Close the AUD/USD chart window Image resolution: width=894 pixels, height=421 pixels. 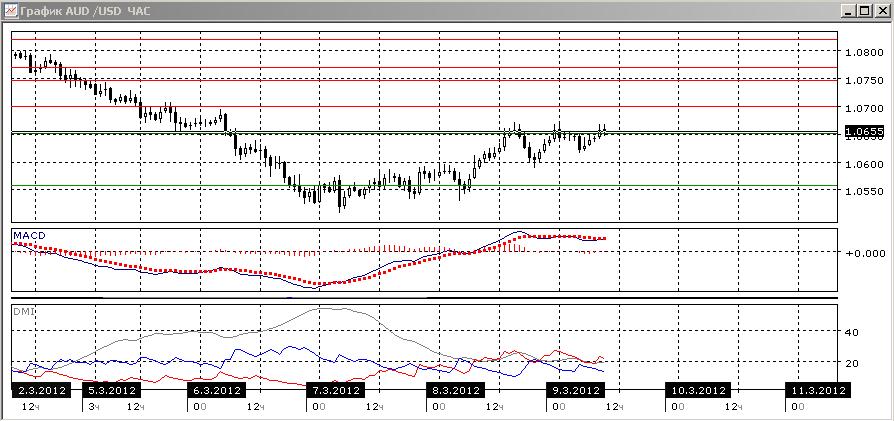[x=881, y=10]
